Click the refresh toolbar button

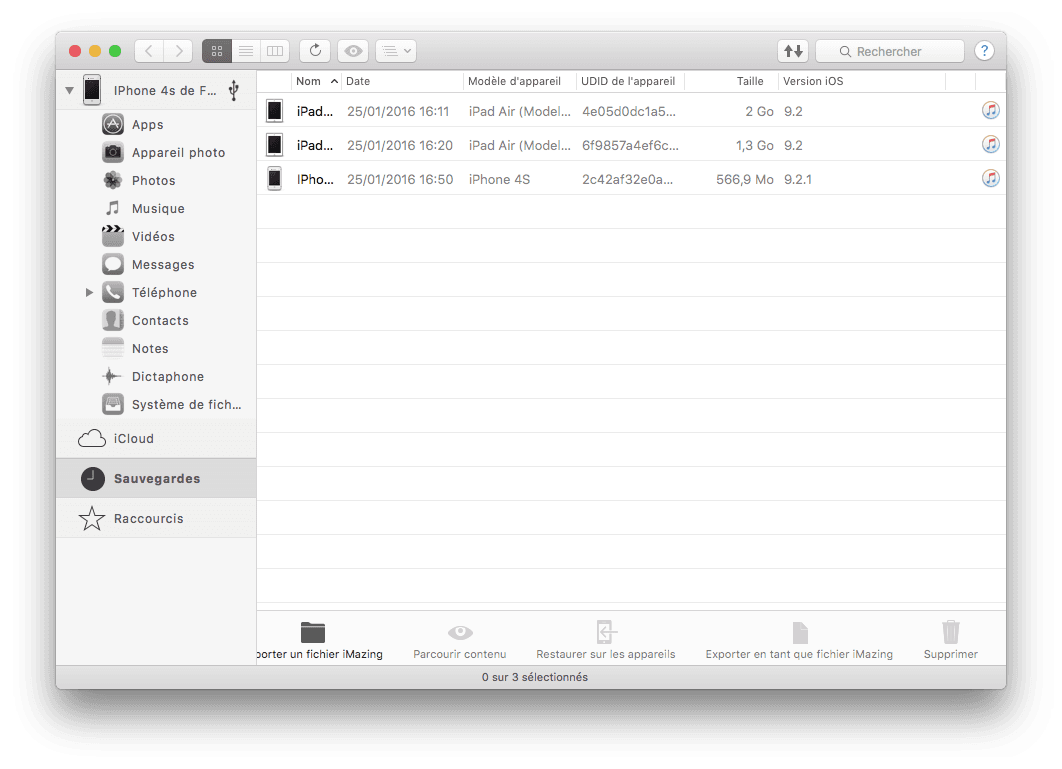pos(315,51)
